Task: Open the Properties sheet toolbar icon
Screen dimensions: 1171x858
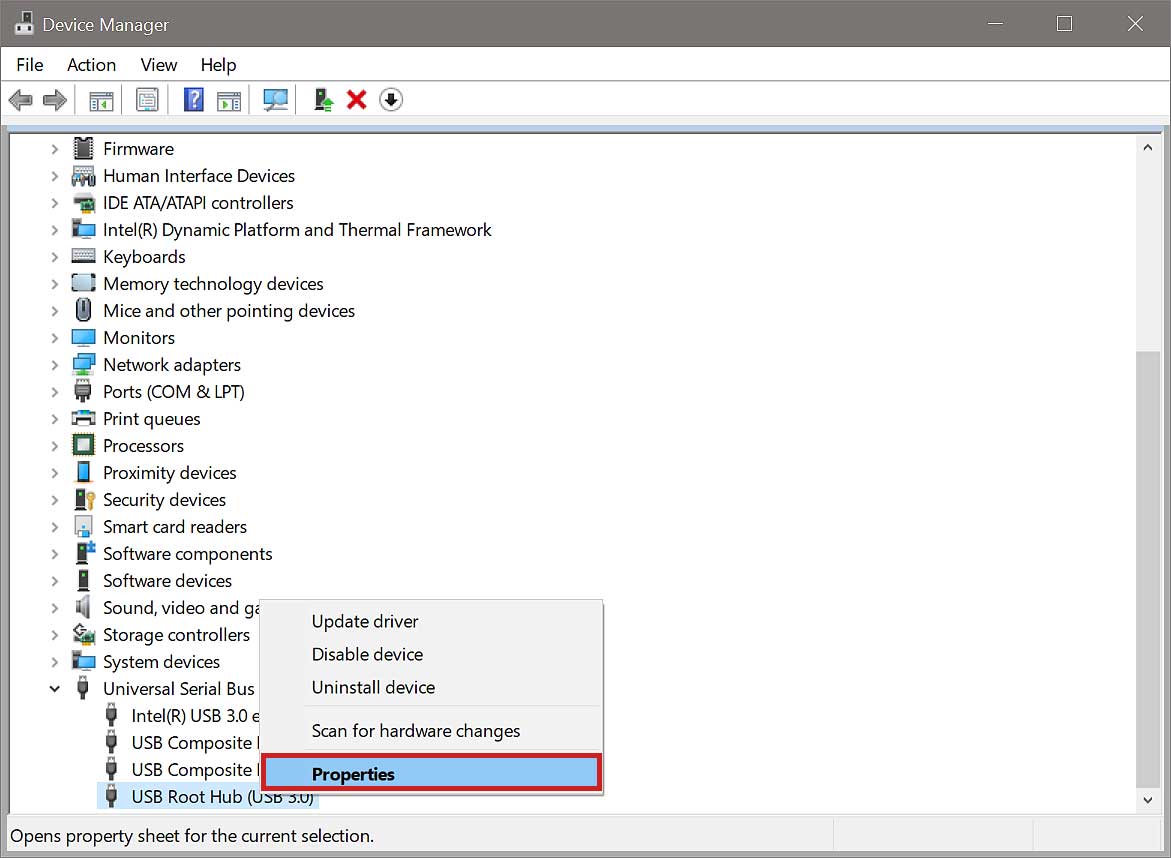Action: pos(147,99)
